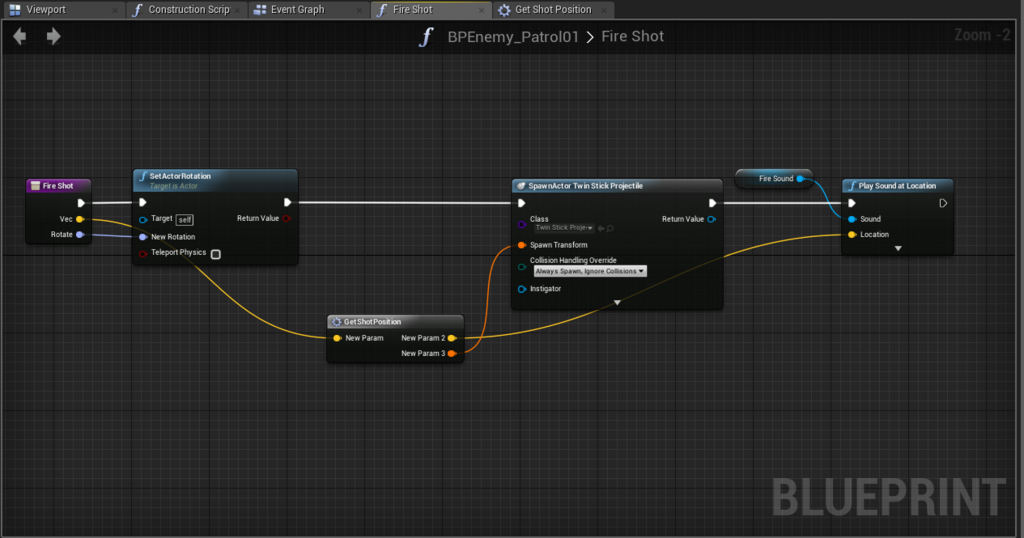This screenshot has height=538, width=1024.
Task: Click the Class pin on SpawnActor
Action: [522, 224]
